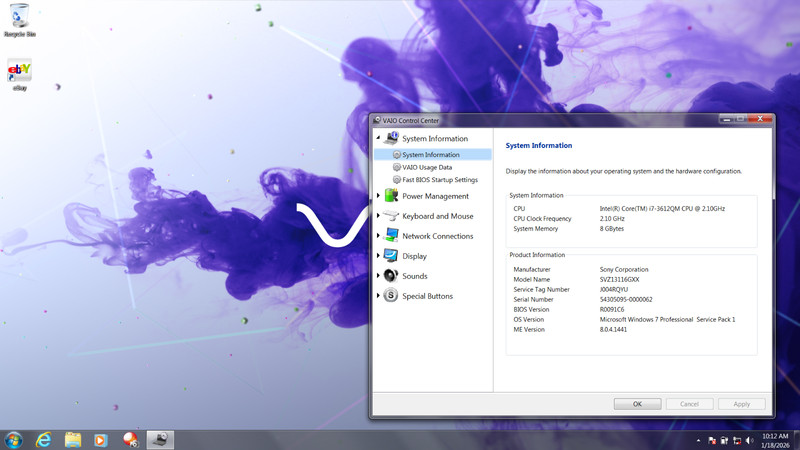
Task: Expand the Display group
Action: (378, 256)
